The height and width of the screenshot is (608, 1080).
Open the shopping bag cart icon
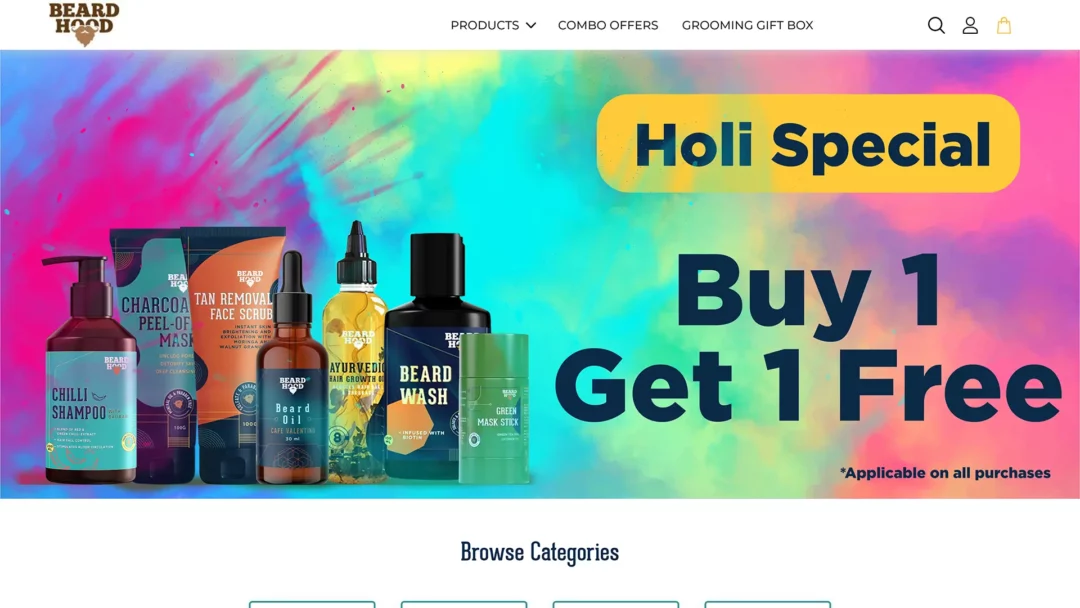(x=1004, y=25)
